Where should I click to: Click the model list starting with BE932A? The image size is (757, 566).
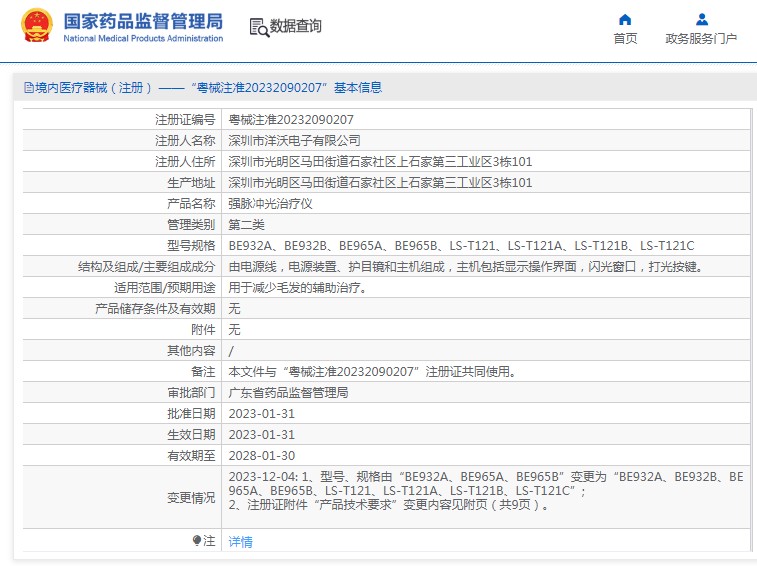coord(461,246)
